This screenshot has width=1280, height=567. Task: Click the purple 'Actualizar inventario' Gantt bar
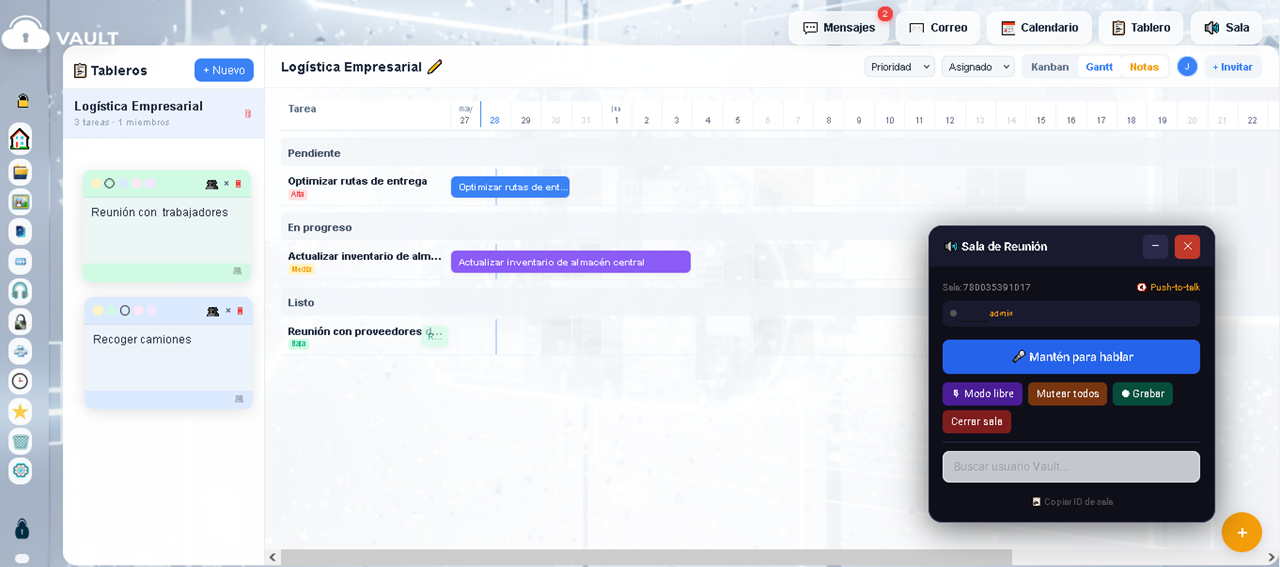click(571, 262)
